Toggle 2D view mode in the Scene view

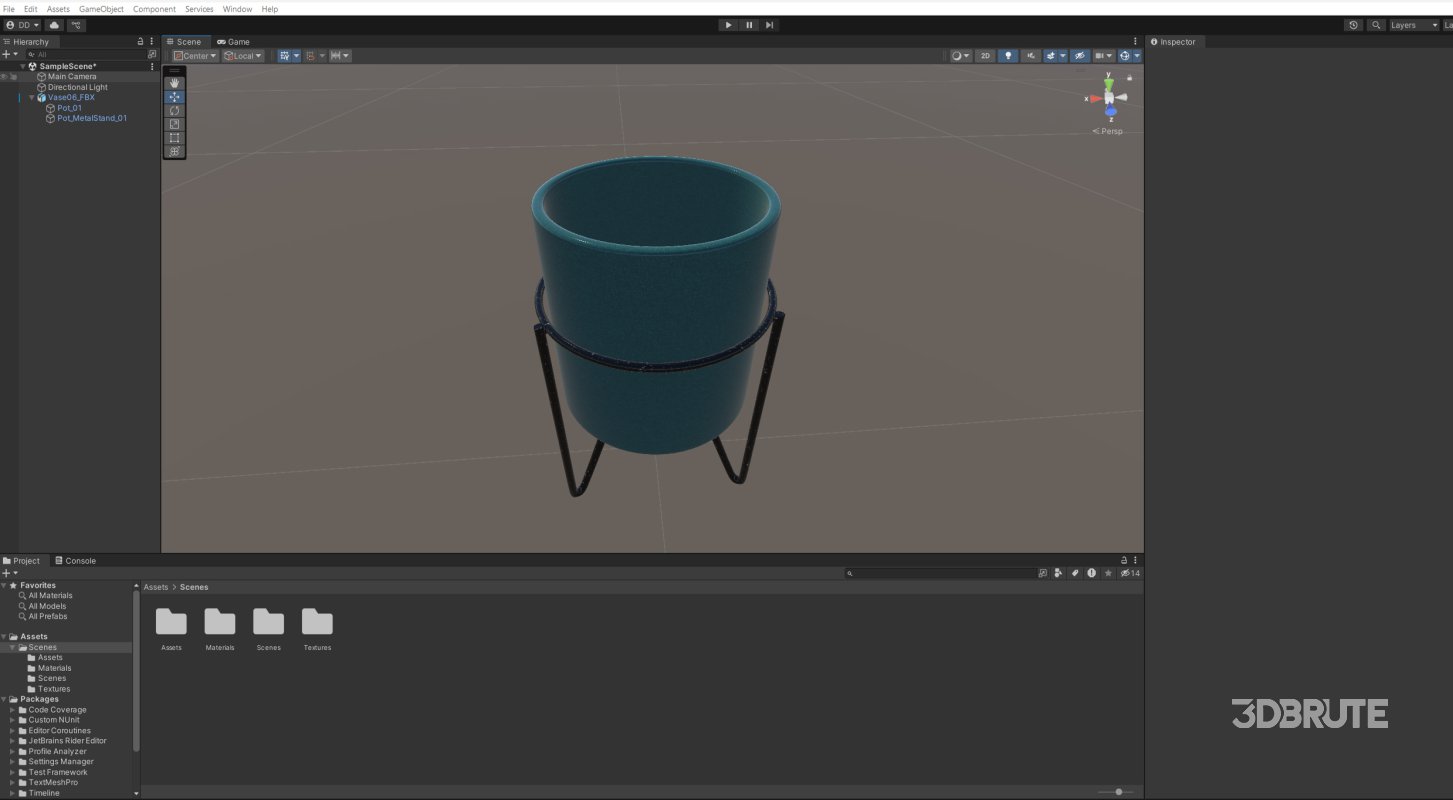[986, 56]
